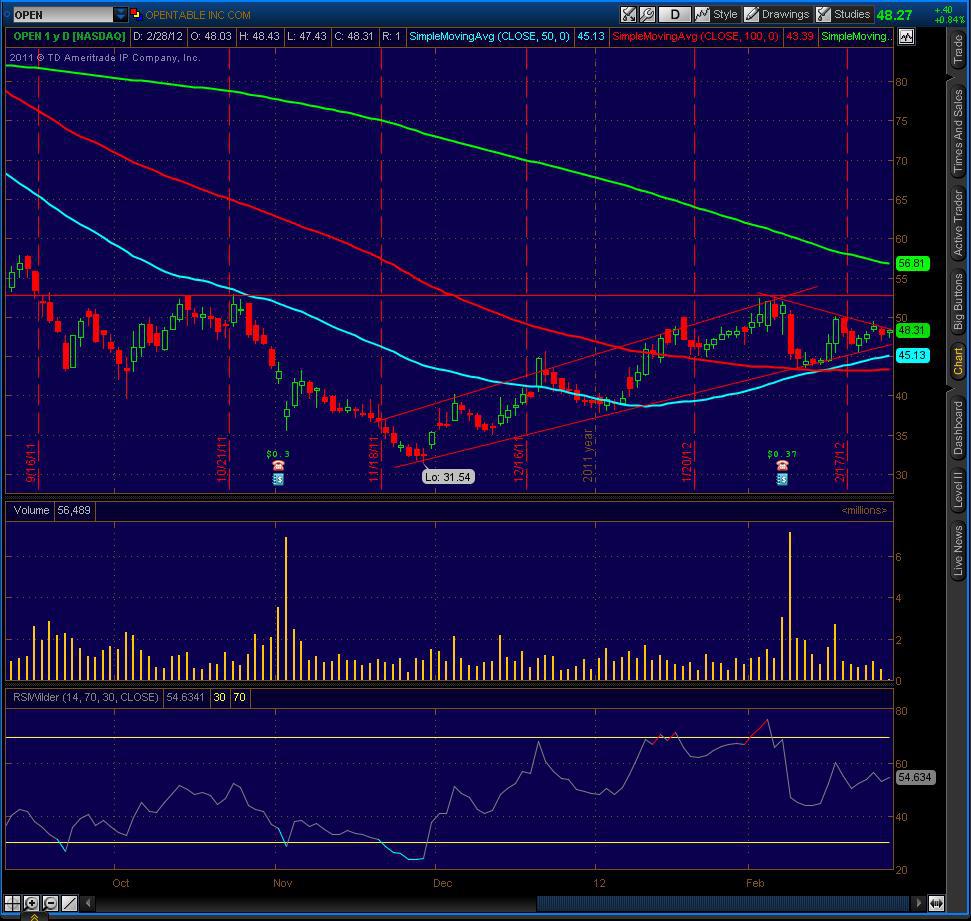Screen dimensions: 971x921
Task: Click the right scroll arrow of time scrollbar
Action: 919,903
